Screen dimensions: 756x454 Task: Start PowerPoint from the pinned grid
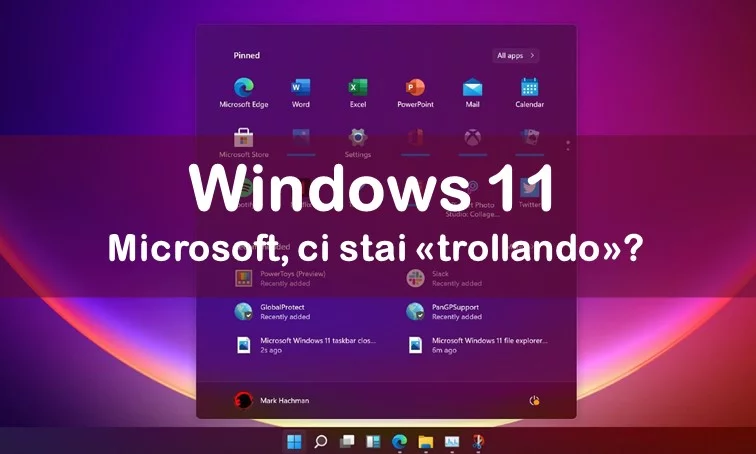[415, 88]
